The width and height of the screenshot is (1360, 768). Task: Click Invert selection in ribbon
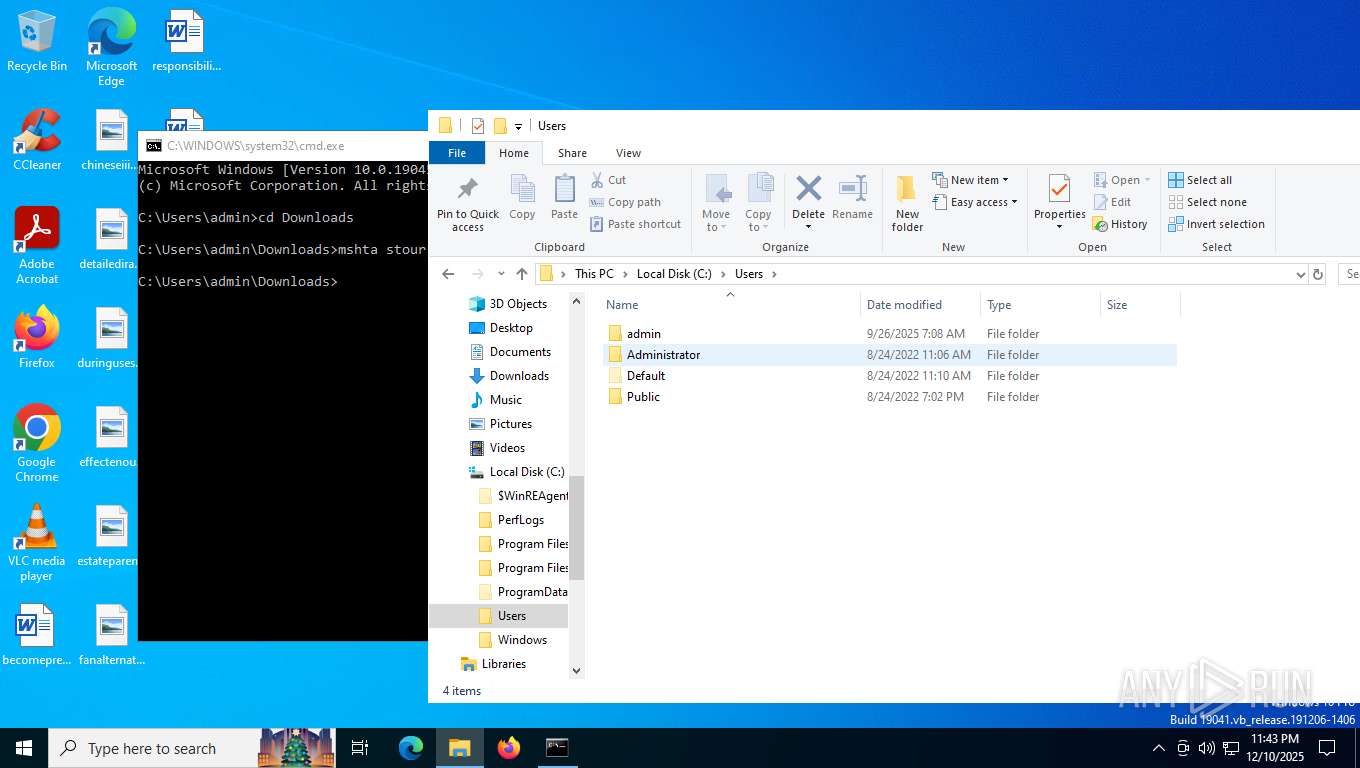[x=1216, y=224]
